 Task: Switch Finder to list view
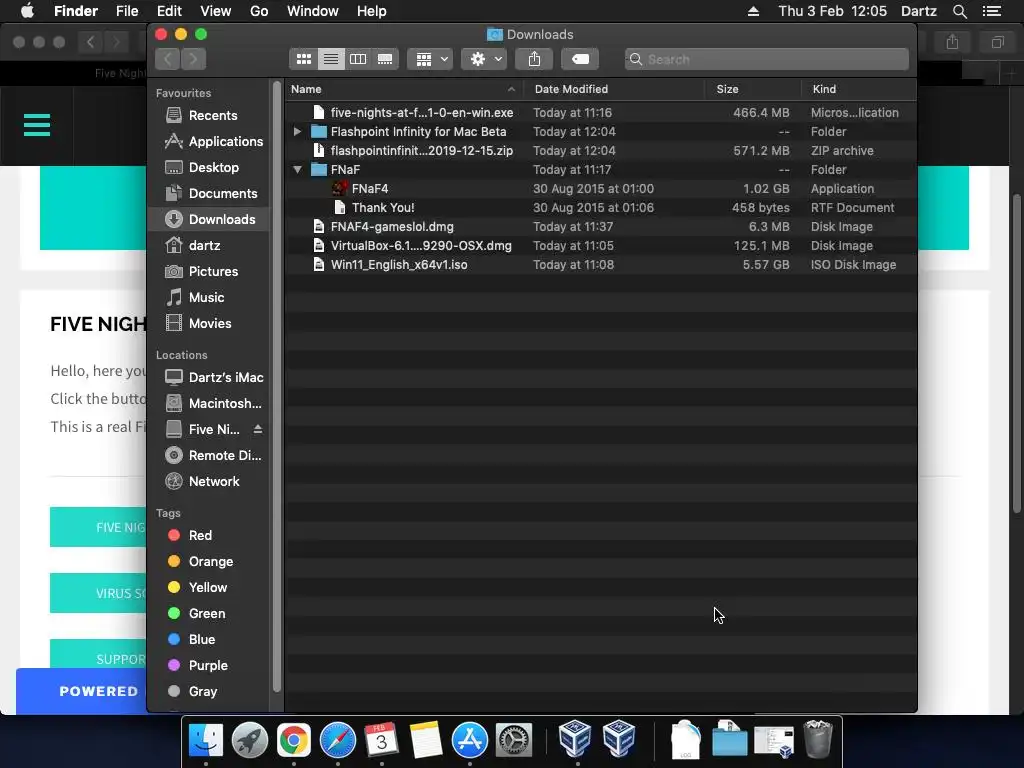(x=331, y=59)
